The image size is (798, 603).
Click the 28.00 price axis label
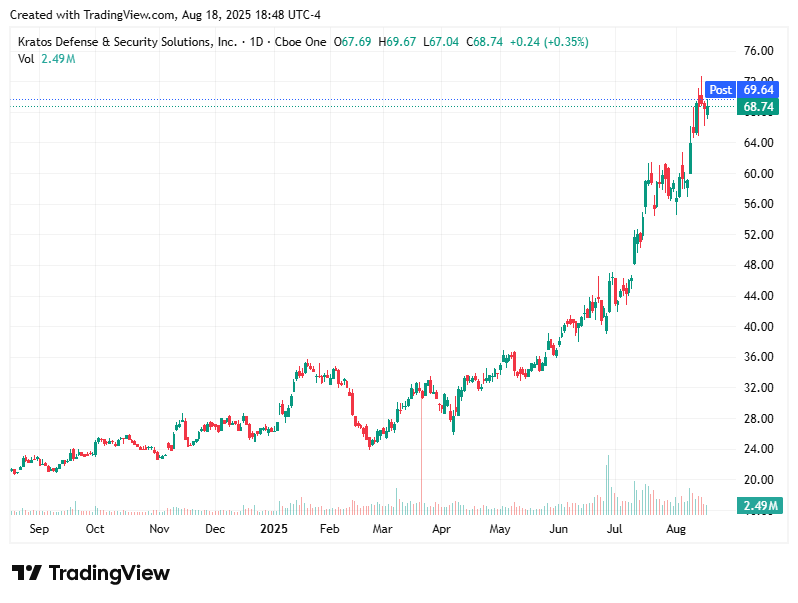pyautogui.click(x=758, y=419)
